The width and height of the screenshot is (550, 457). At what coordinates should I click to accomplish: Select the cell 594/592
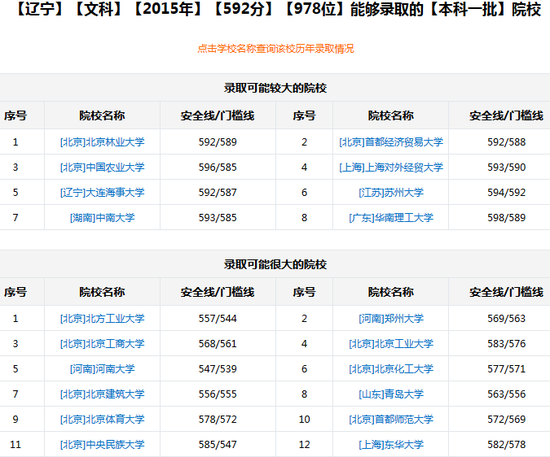(507, 193)
